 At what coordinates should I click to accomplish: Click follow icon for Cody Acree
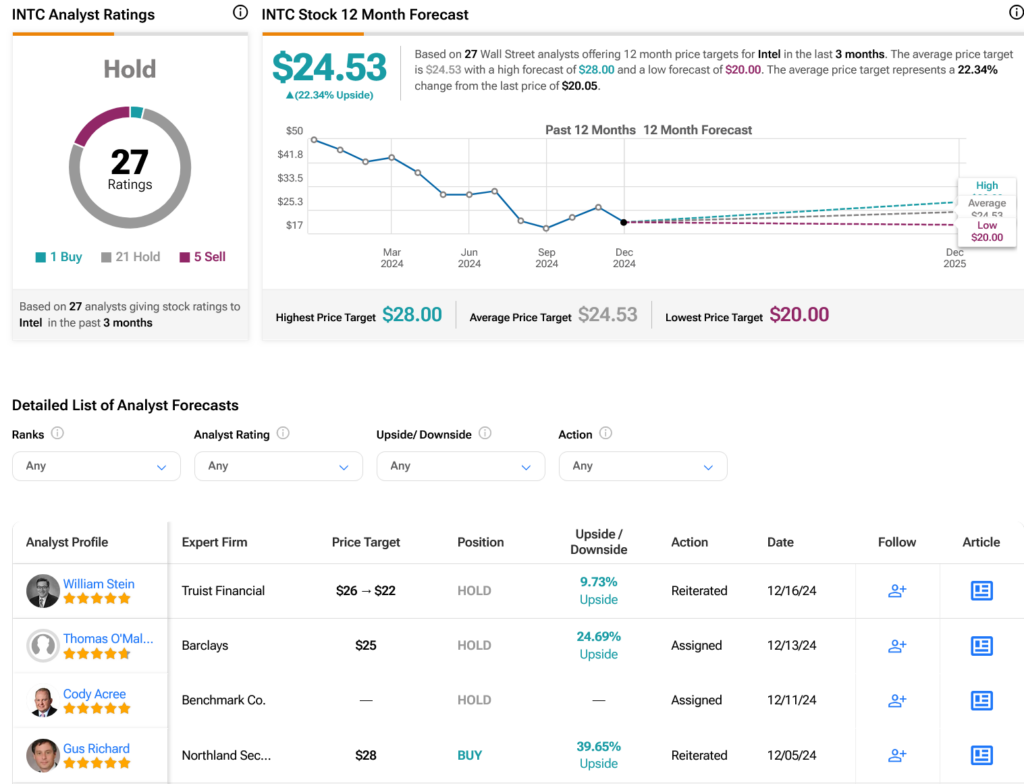coord(897,701)
